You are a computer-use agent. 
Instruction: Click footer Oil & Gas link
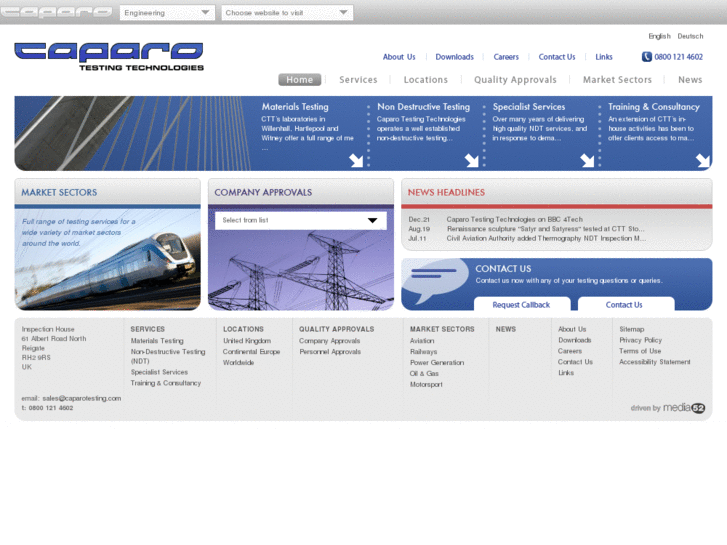click(424, 373)
